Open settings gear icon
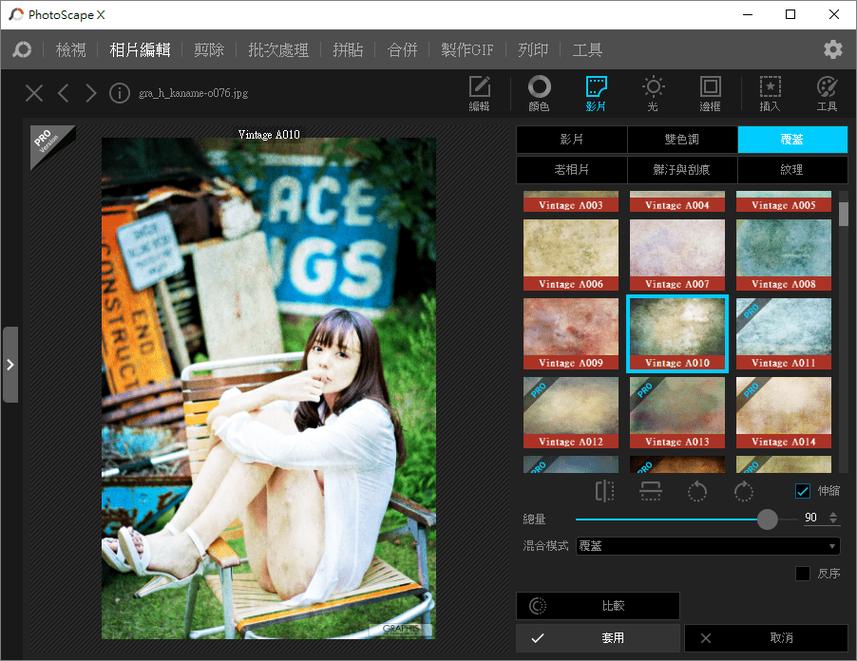This screenshot has width=857, height=661. 833,50
